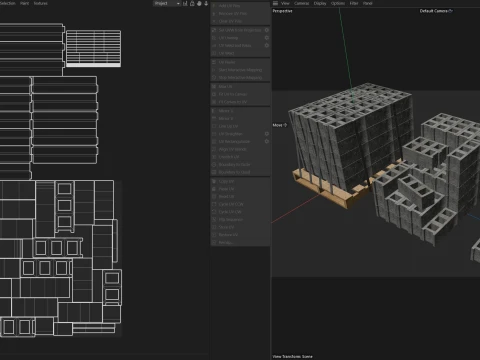
Task: Open options gear for UV Unwrap
Action: click(x=267, y=38)
